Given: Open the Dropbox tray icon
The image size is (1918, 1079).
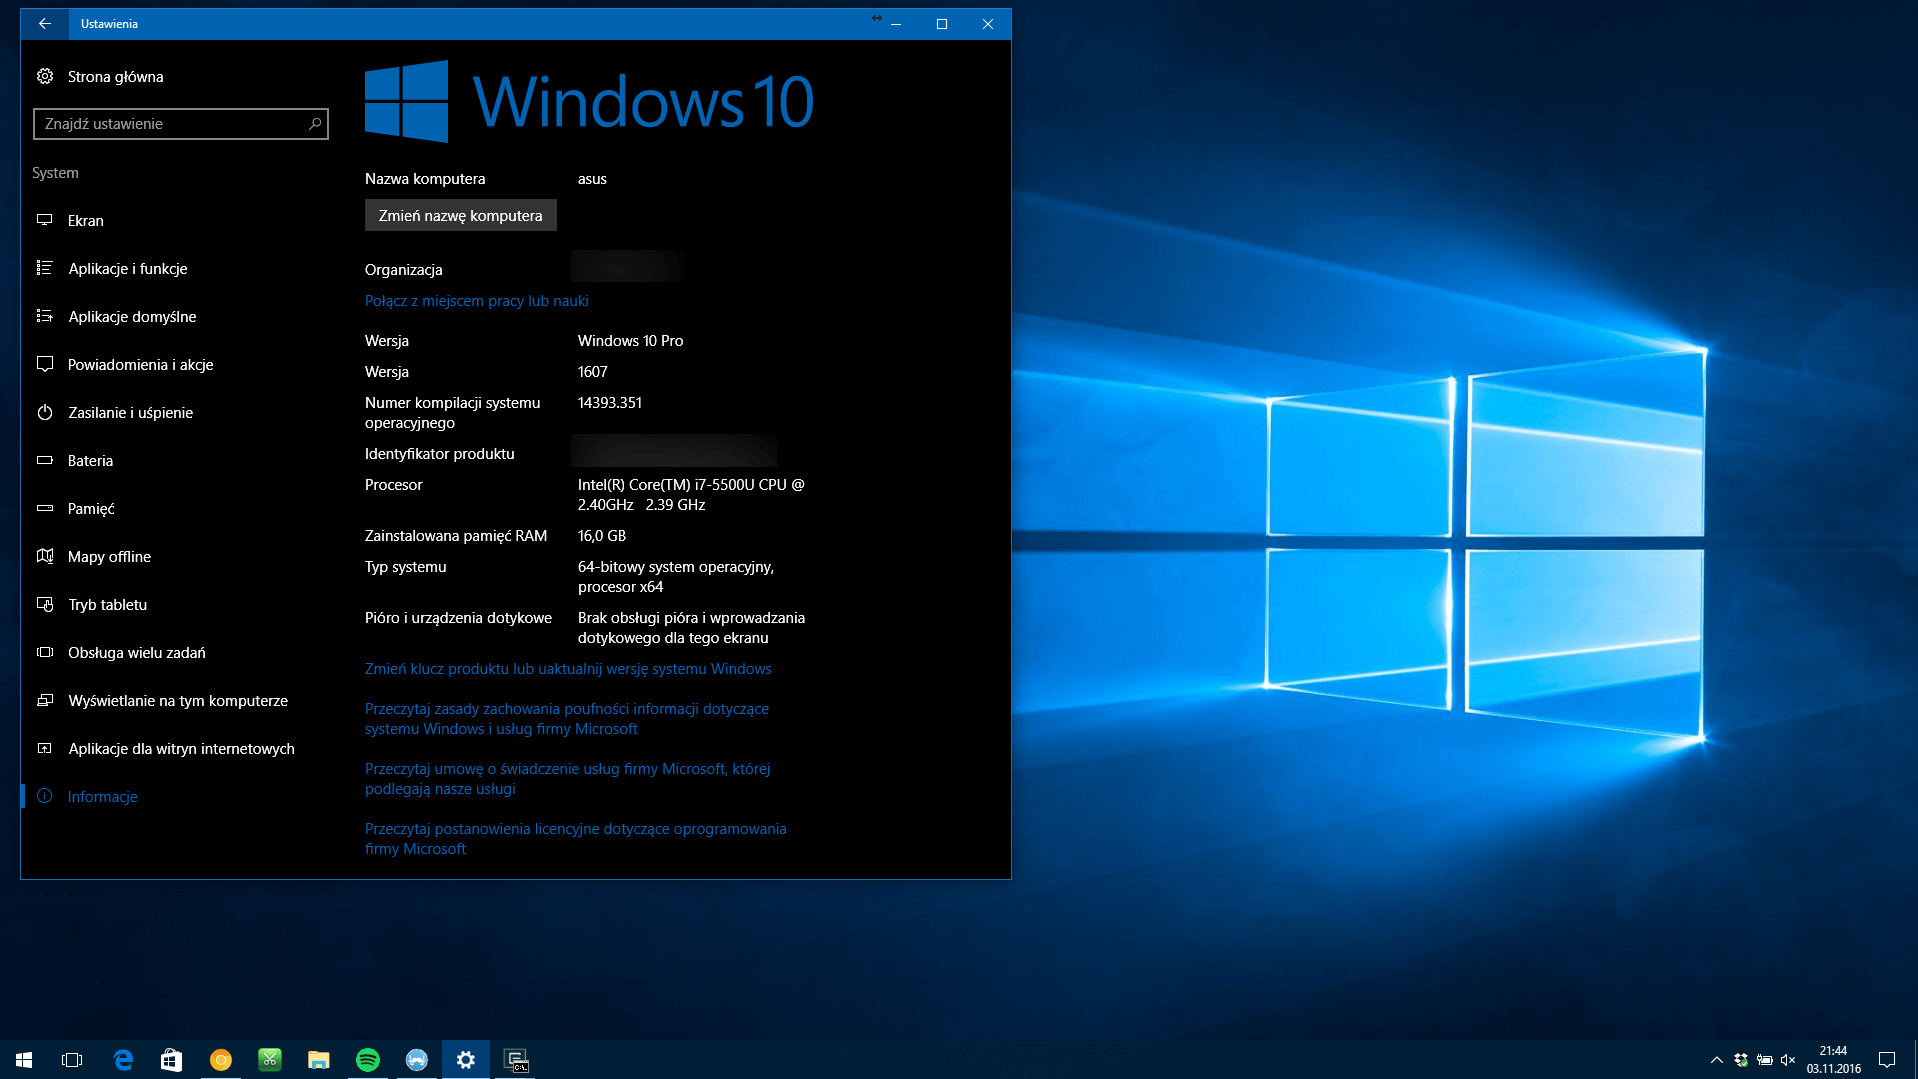Looking at the screenshot, I should (1741, 1060).
